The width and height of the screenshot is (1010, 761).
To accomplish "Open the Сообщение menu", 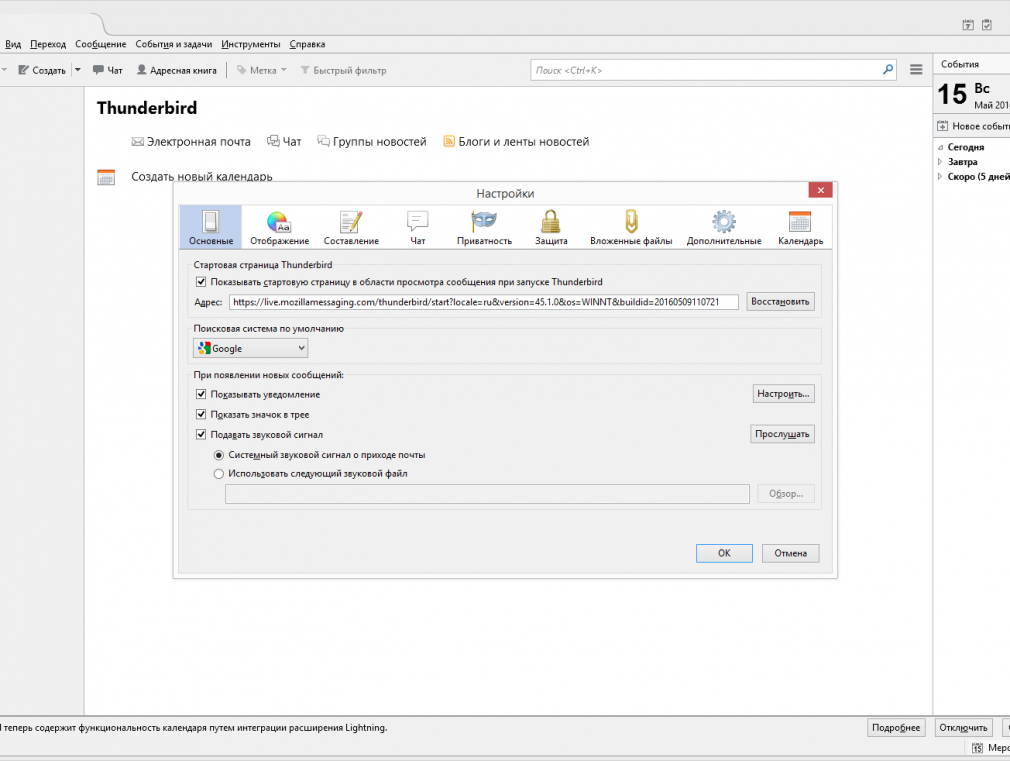I will (100, 44).
